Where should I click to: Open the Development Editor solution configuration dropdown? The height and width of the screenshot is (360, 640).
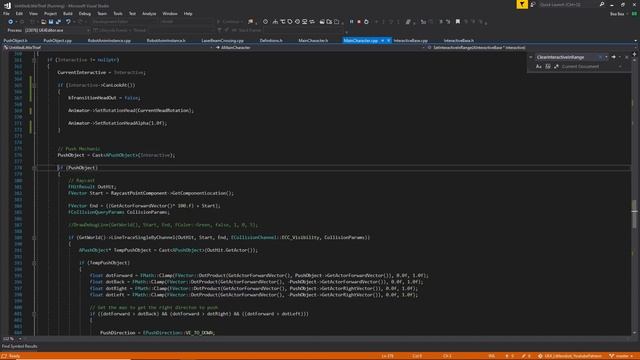[124, 22]
